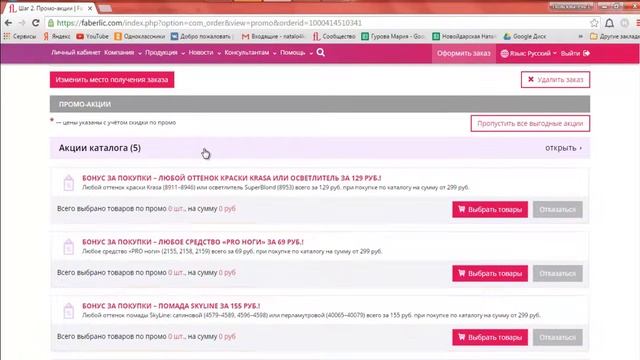
Task: Expand Помощь dropdown menu
Action: 296,53
